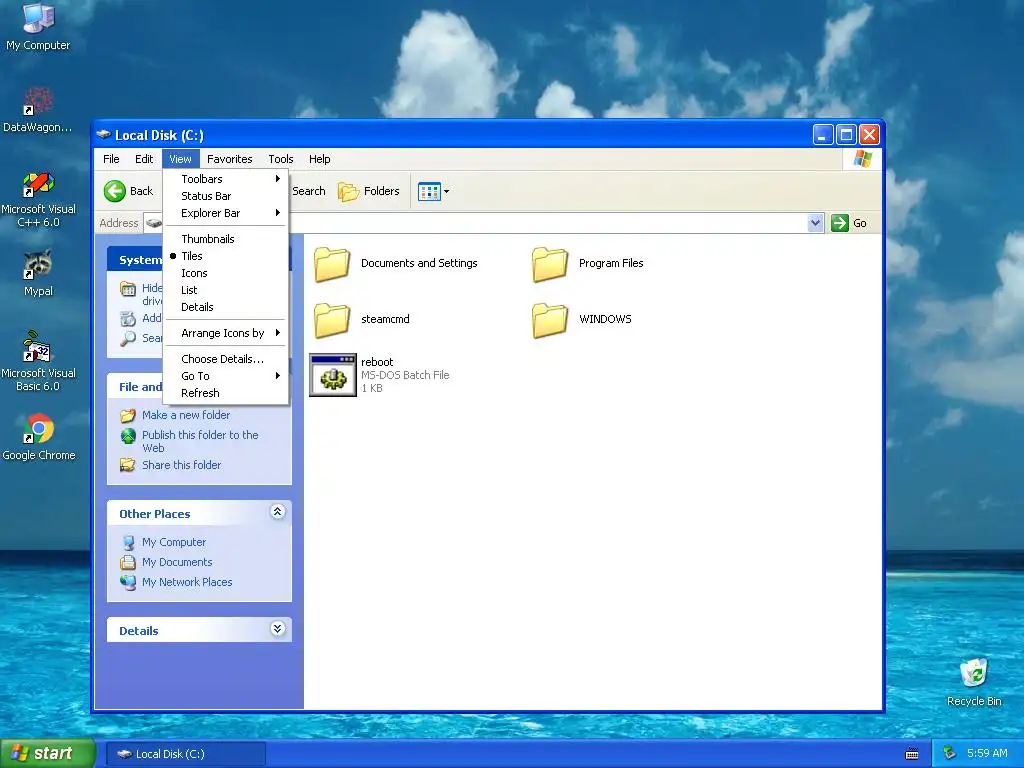This screenshot has width=1024, height=768.
Task: Click the Windows flag logo in menu bar
Action: (x=862, y=159)
